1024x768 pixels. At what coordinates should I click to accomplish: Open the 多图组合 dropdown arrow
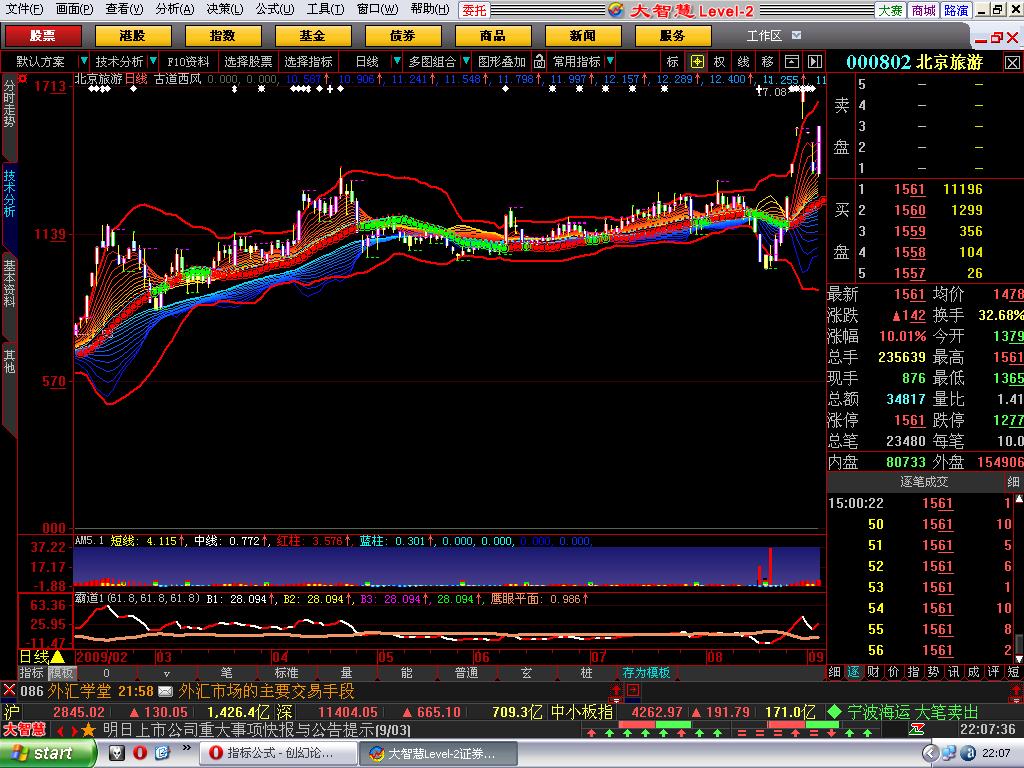[x=466, y=61]
